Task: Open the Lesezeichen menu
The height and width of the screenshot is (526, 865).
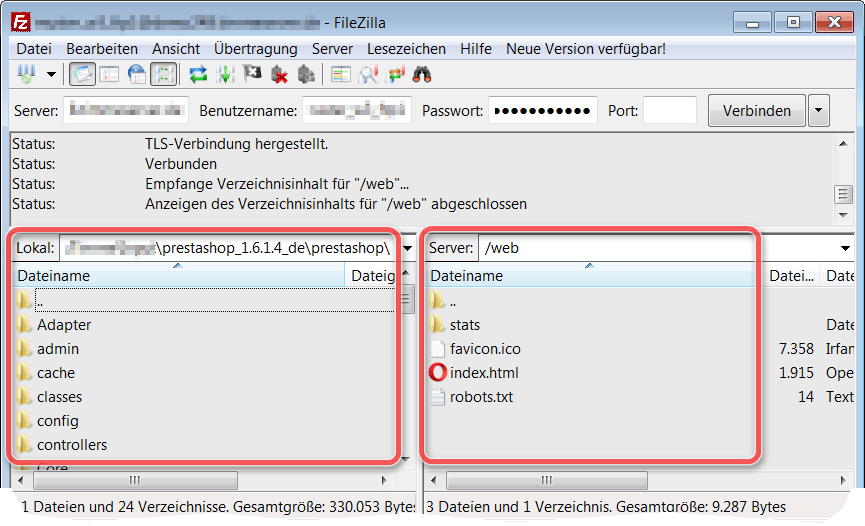Action: coord(406,49)
